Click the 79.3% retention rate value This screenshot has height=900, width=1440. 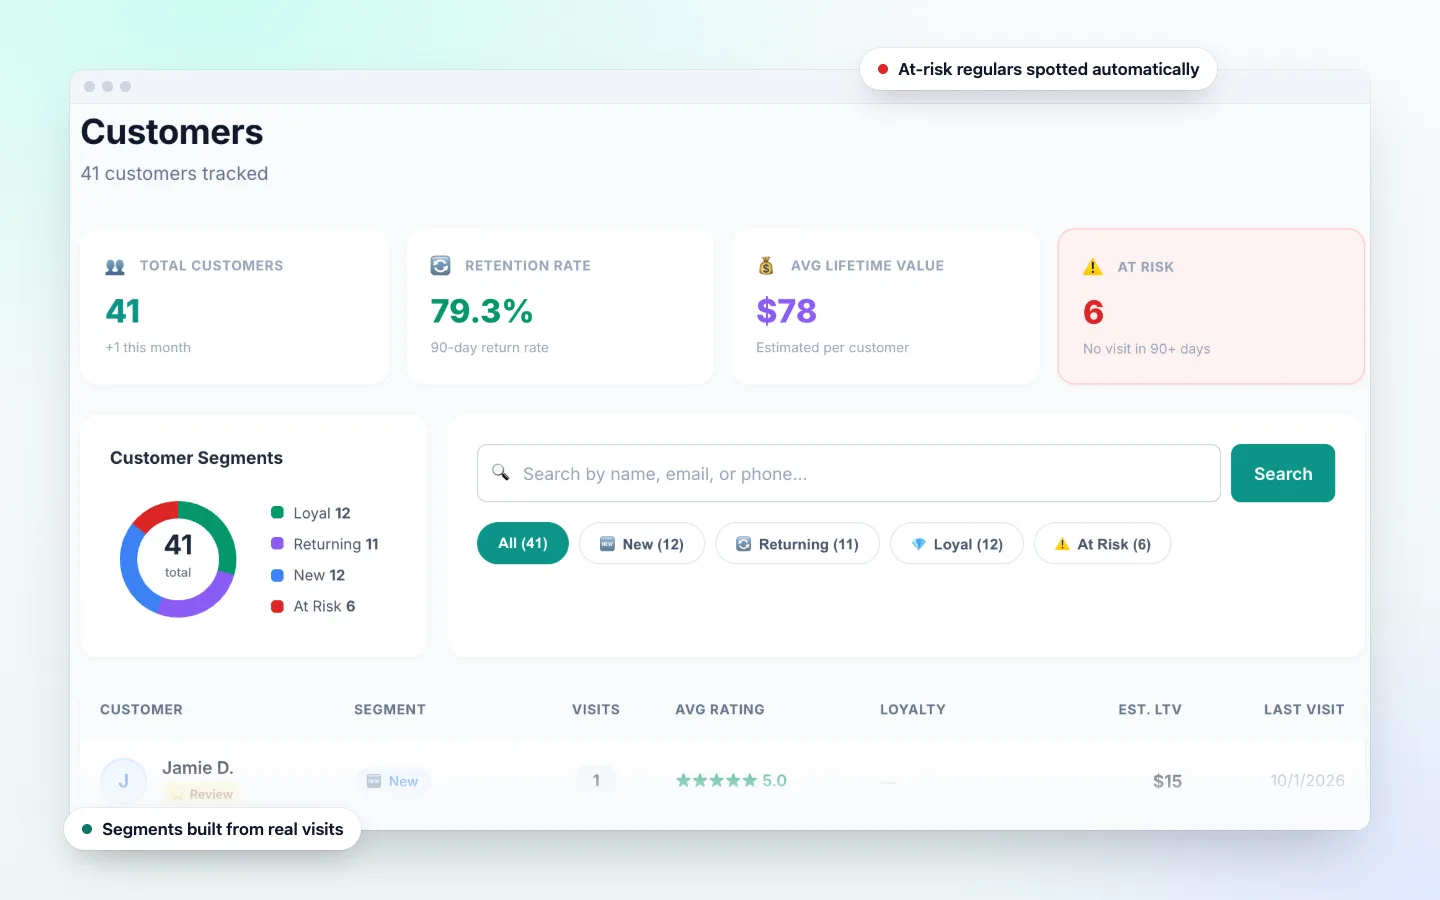pos(481,311)
